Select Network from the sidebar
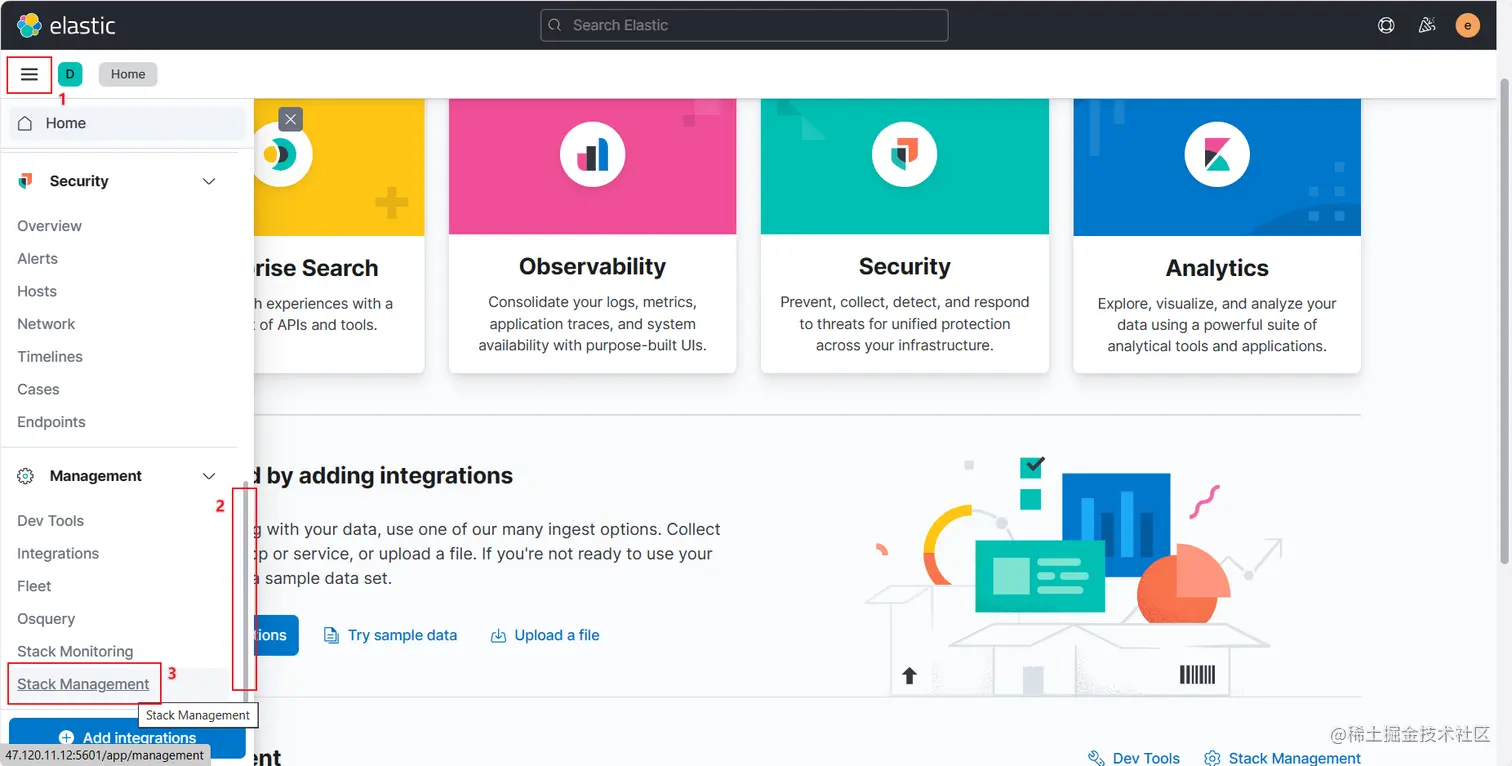 coord(46,324)
